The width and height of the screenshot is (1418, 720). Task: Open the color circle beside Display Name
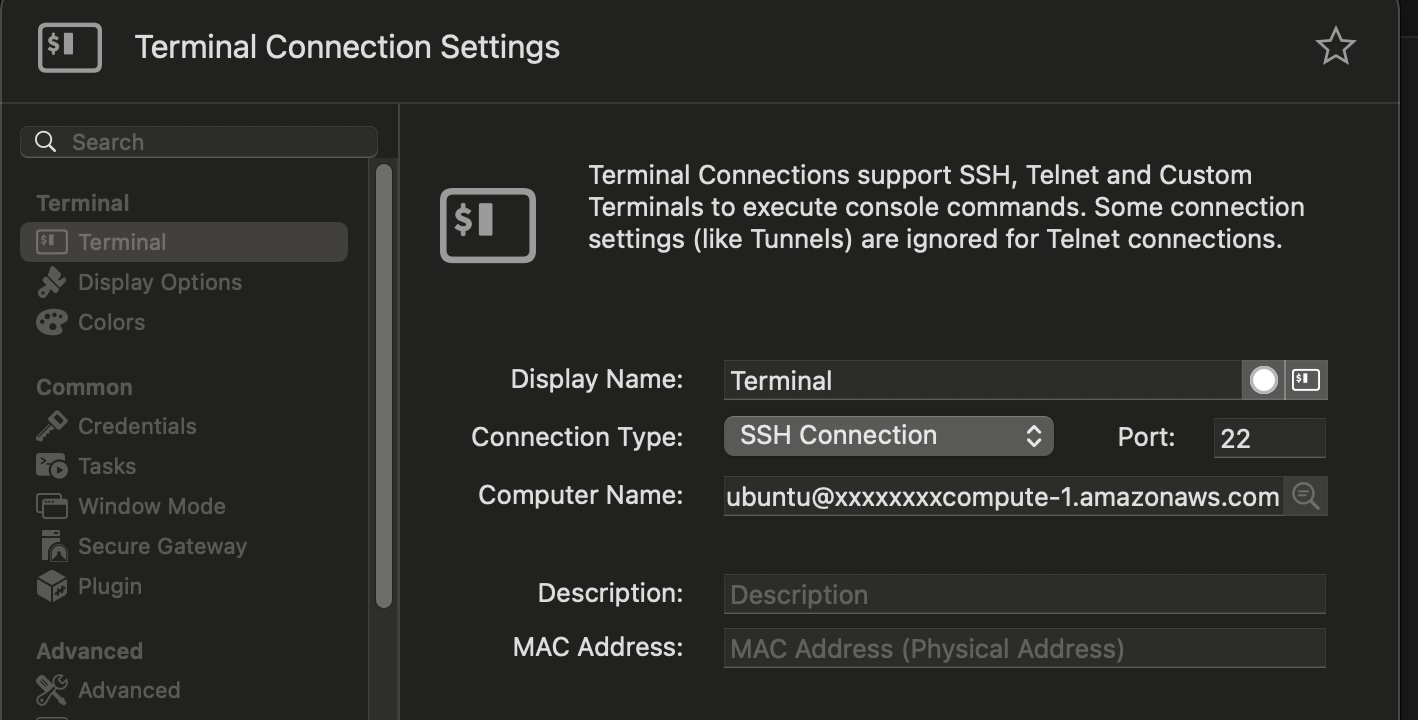(1264, 380)
